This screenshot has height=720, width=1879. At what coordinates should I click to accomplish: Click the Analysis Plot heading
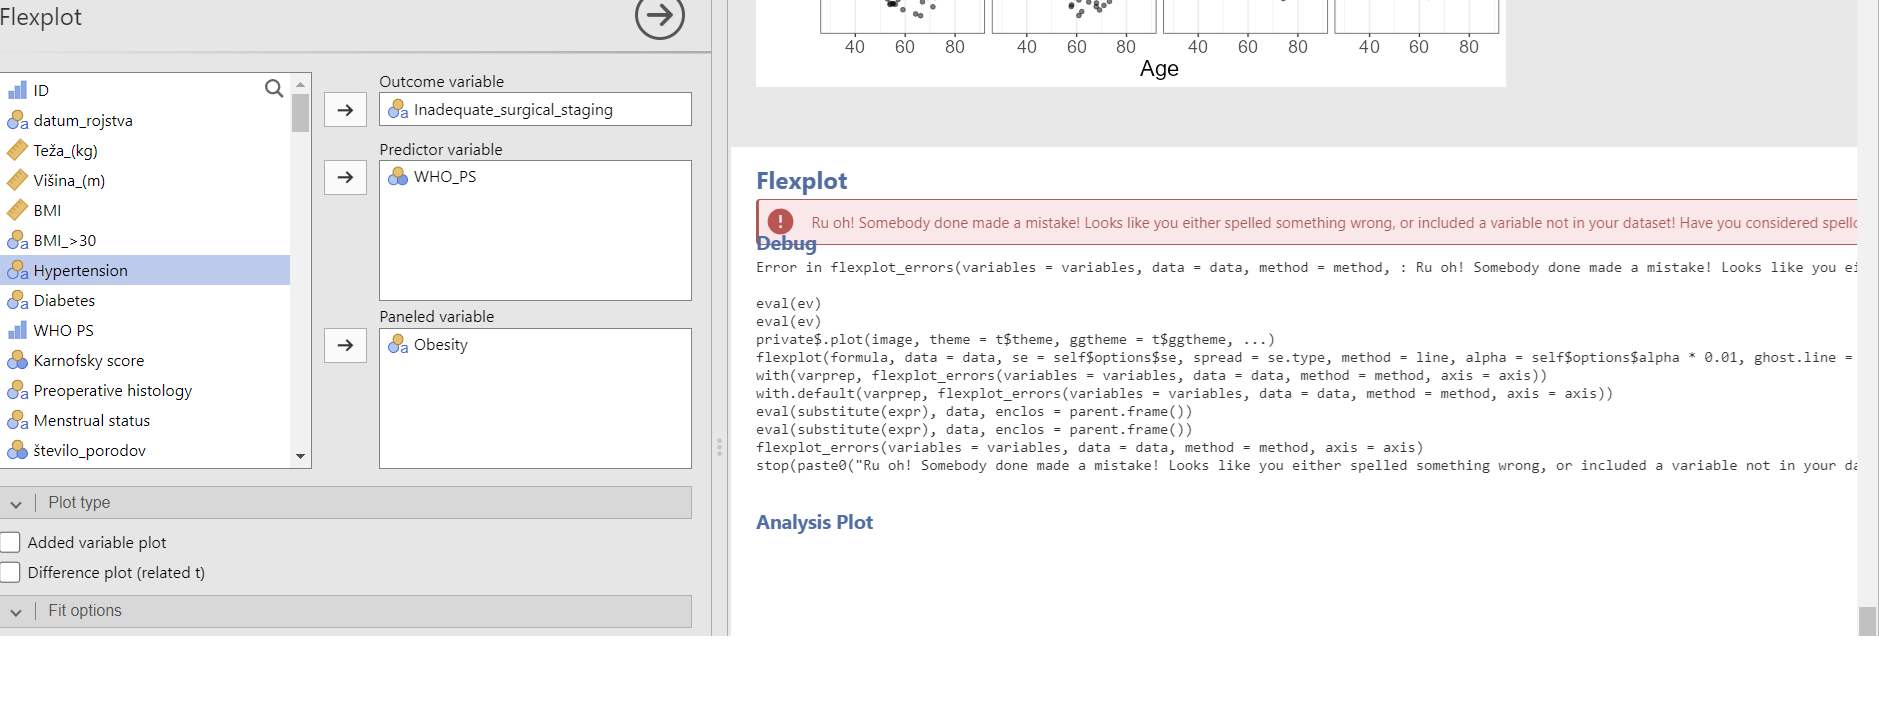coord(814,522)
